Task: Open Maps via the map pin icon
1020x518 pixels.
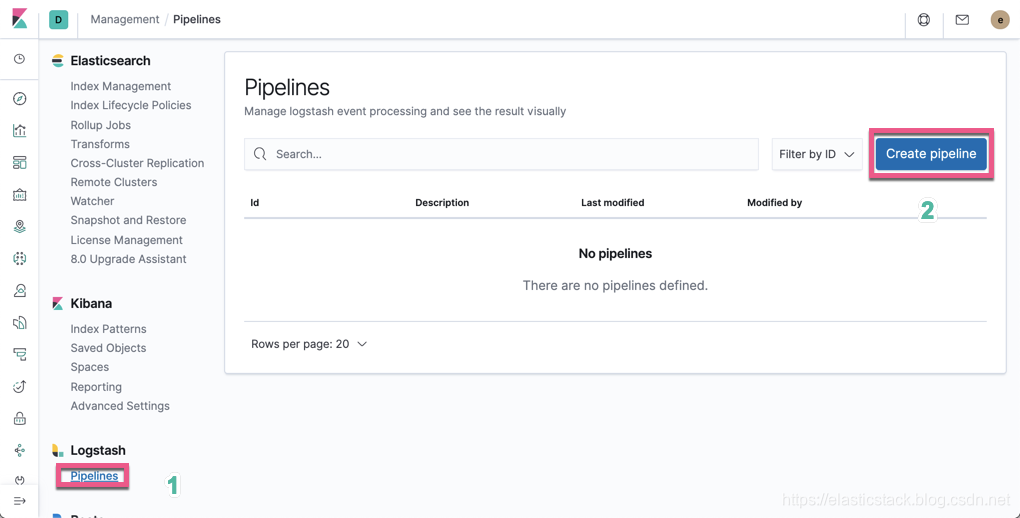Action: [x=20, y=226]
